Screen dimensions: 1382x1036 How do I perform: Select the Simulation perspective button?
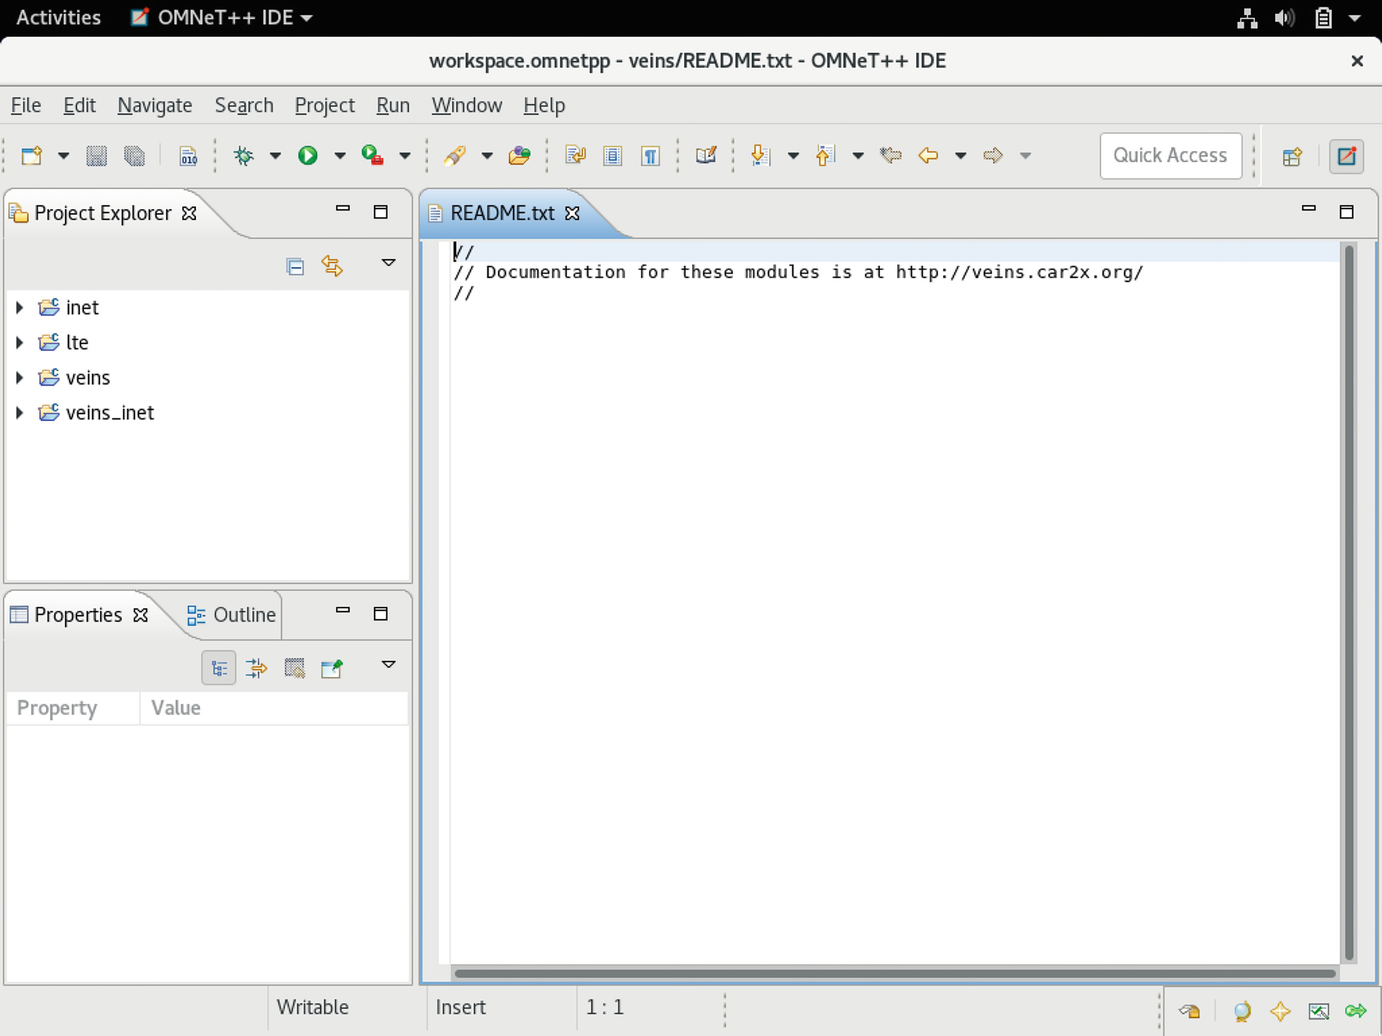pos(1347,156)
